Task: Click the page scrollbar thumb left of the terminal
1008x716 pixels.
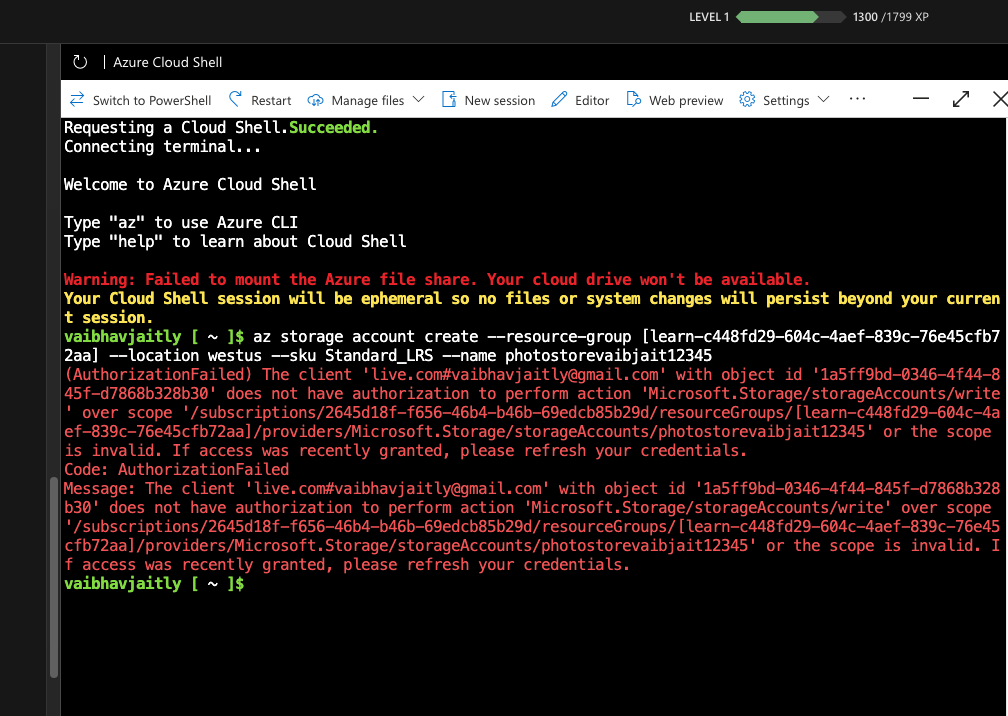Action: click(x=54, y=577)
